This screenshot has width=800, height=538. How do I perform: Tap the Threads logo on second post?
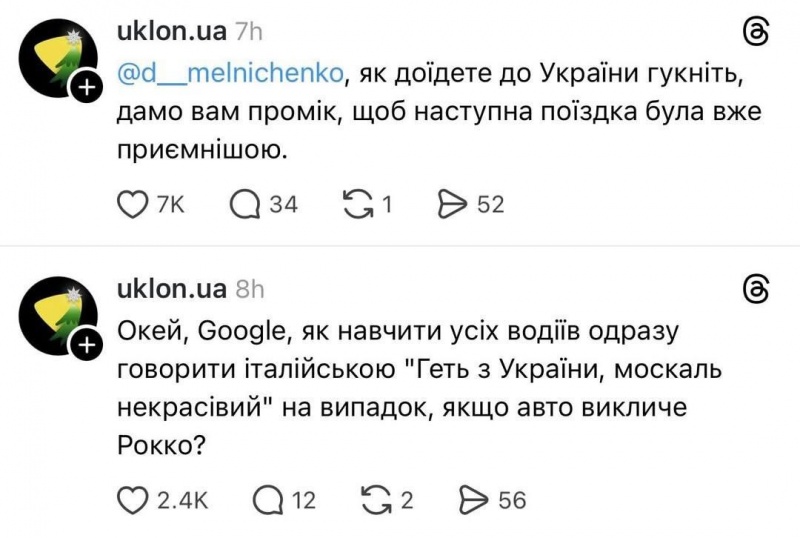click(757, 288)
